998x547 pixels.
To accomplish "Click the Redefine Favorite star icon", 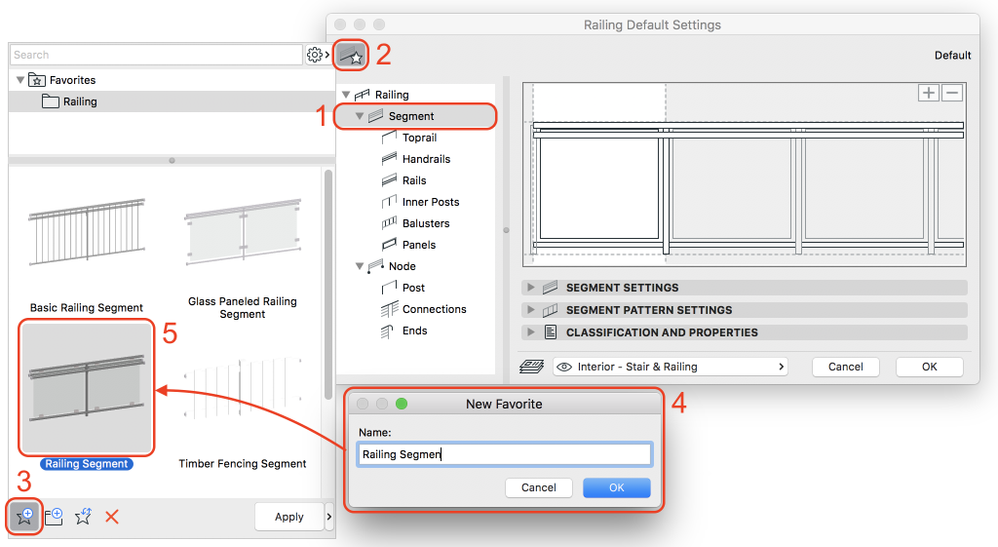I will 83,516.
